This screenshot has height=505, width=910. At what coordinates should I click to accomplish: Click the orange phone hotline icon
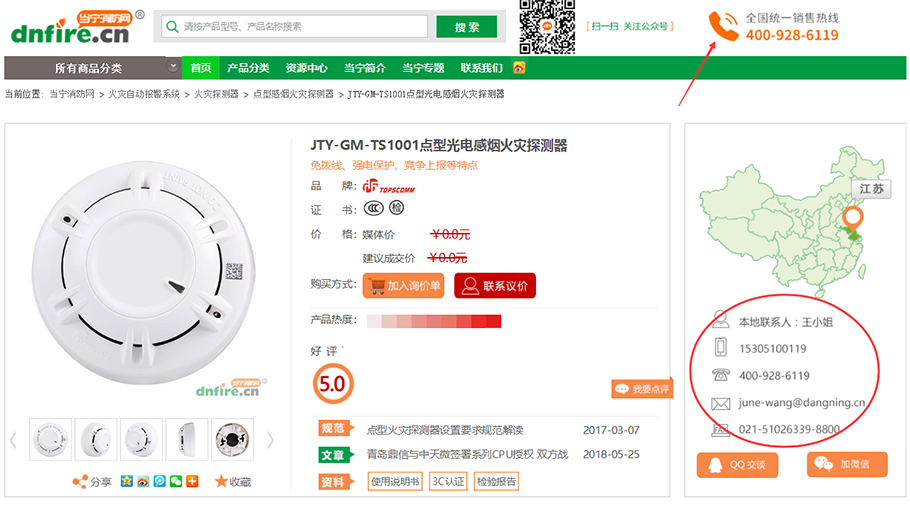click(x=723, y=27)
